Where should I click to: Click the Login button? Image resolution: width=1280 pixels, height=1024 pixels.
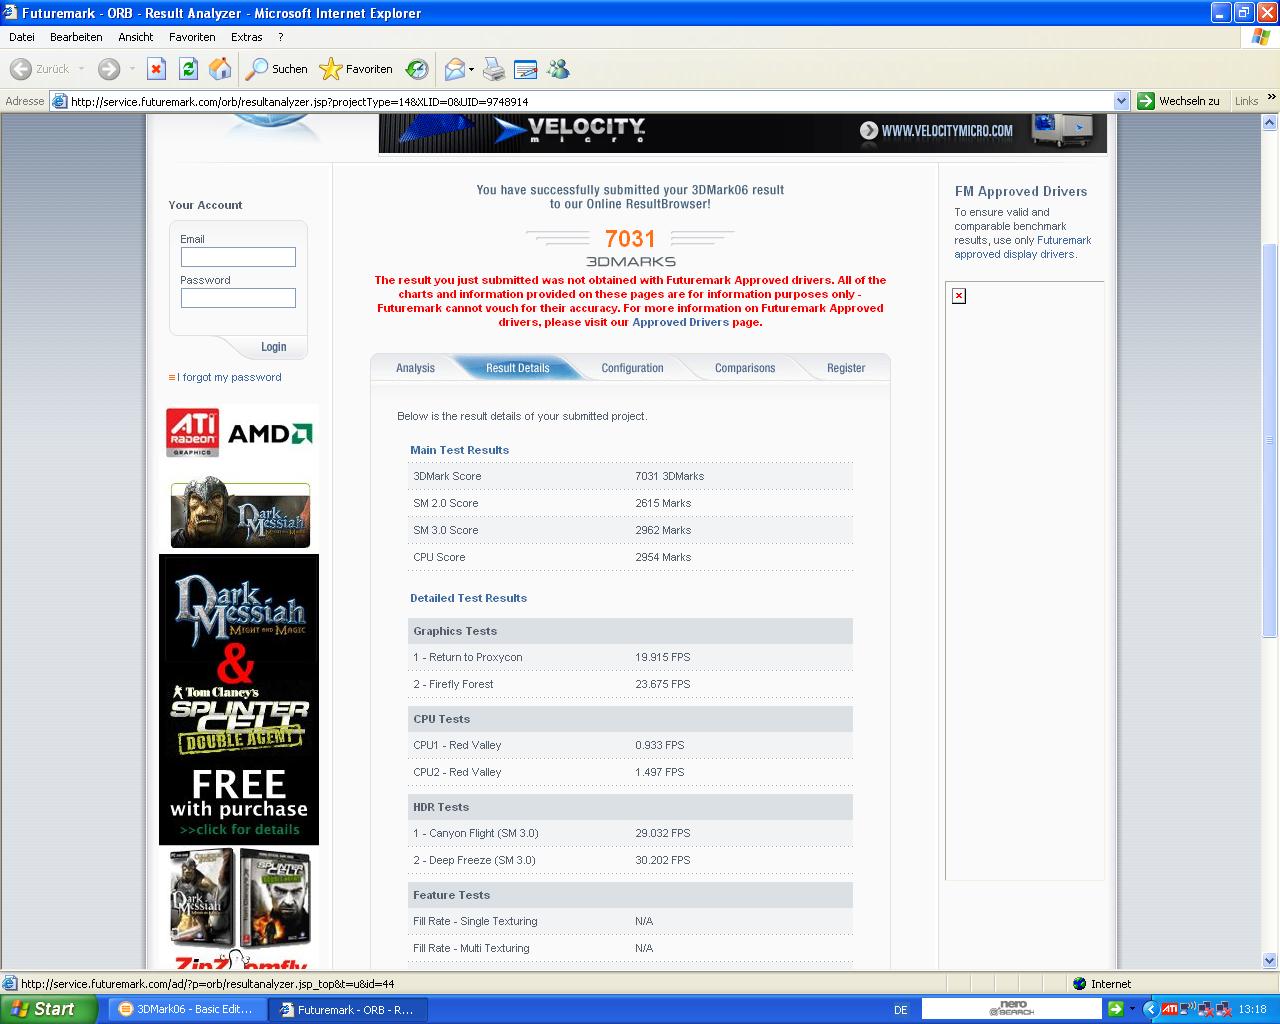tap(273, 347)
